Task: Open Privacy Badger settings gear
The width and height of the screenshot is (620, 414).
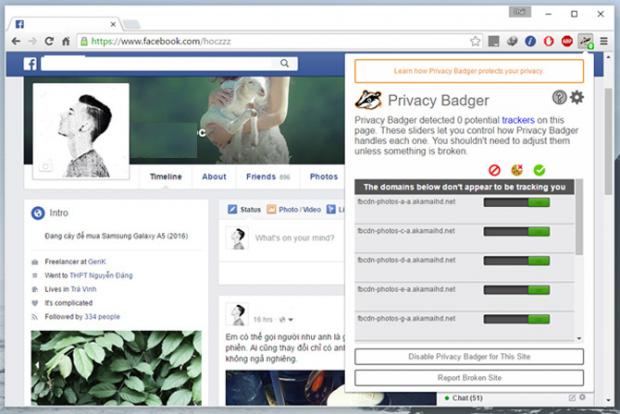Action: coord(576,97)
